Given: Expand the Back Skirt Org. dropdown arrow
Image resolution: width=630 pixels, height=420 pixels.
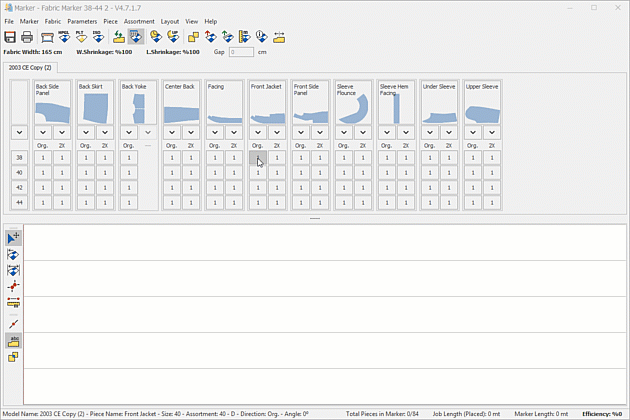Looking at the screenshot, I should (85, 132).
